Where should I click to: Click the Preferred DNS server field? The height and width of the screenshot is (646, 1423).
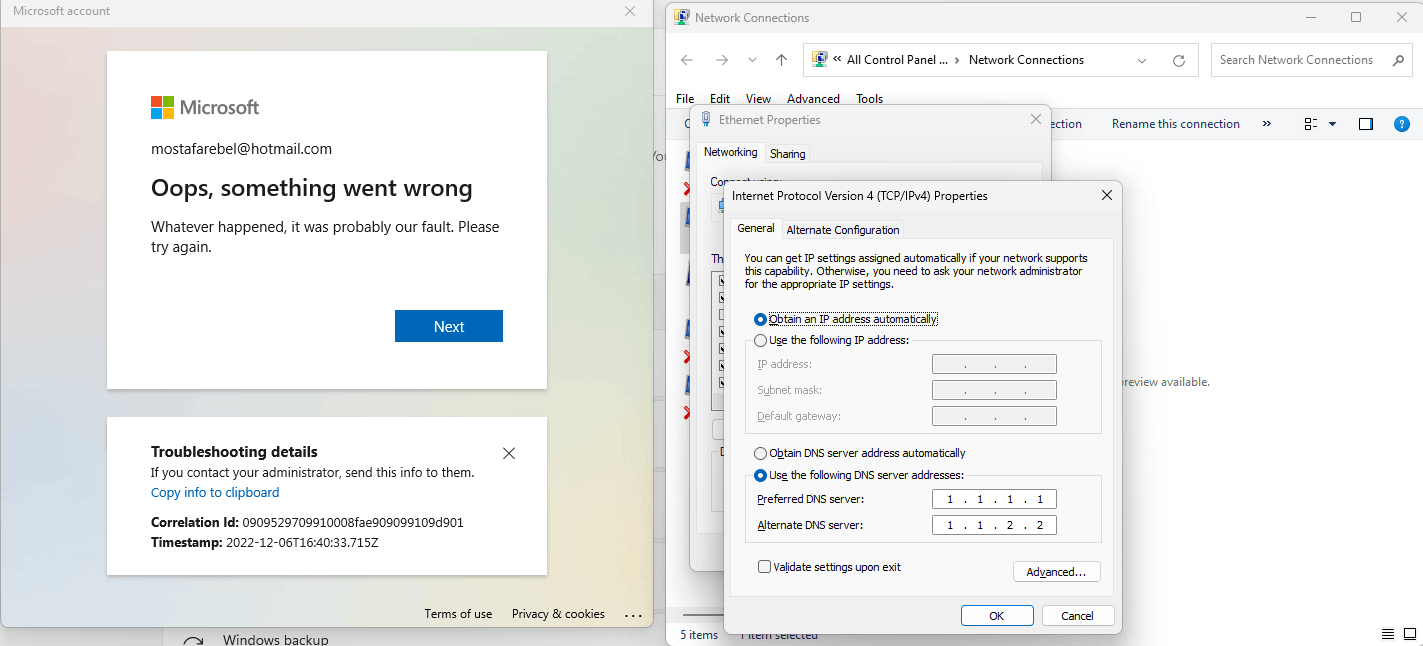tap(994, 499)
